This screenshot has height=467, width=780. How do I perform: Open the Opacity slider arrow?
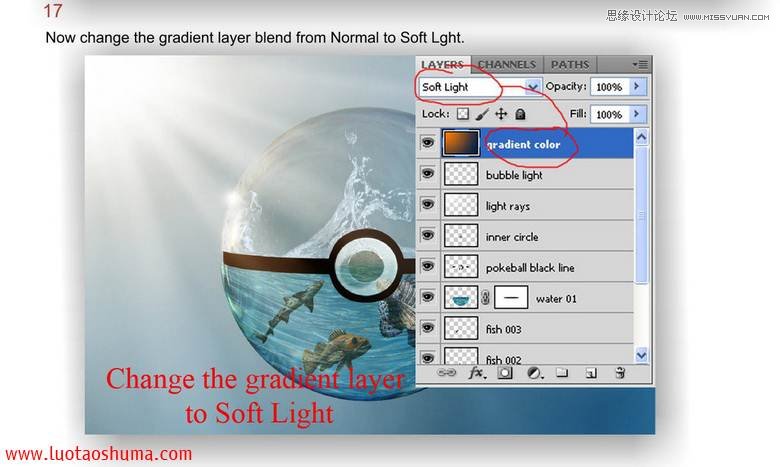637,87
